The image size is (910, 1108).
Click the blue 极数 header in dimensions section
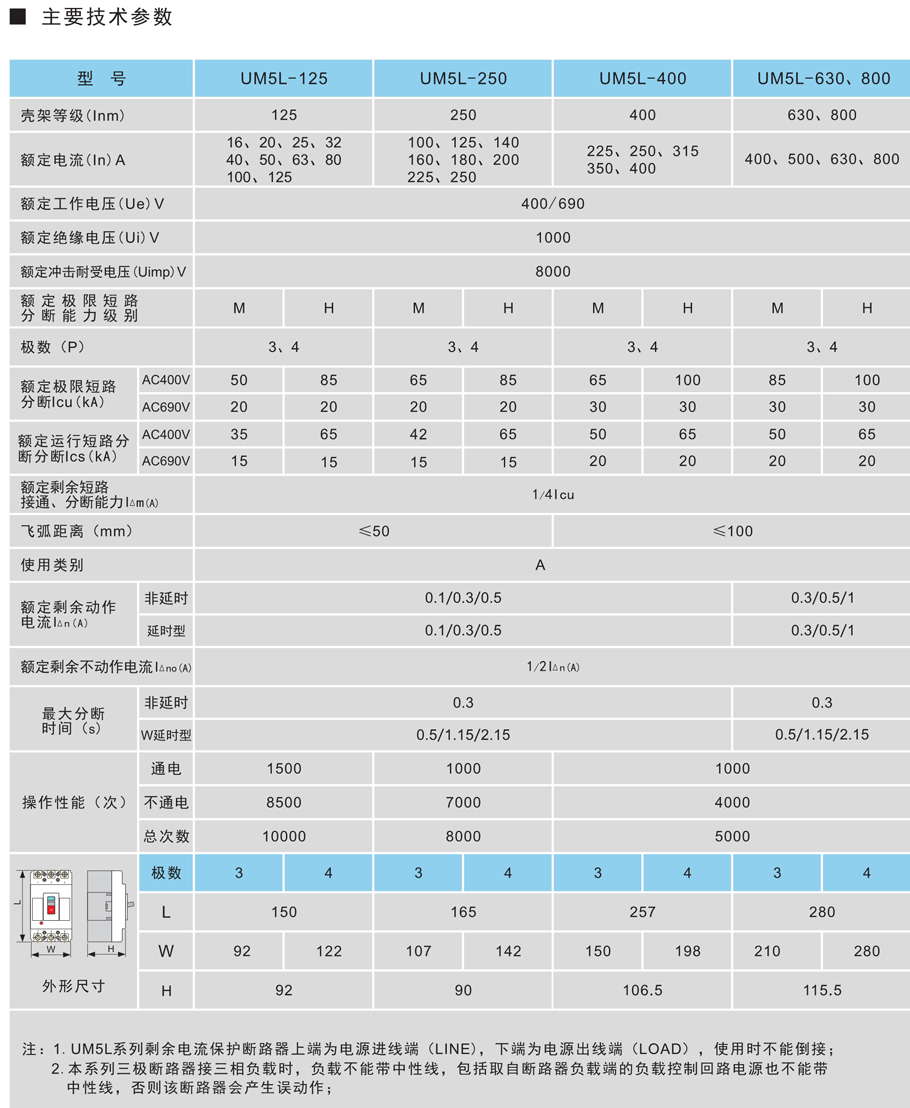(166, 873)
